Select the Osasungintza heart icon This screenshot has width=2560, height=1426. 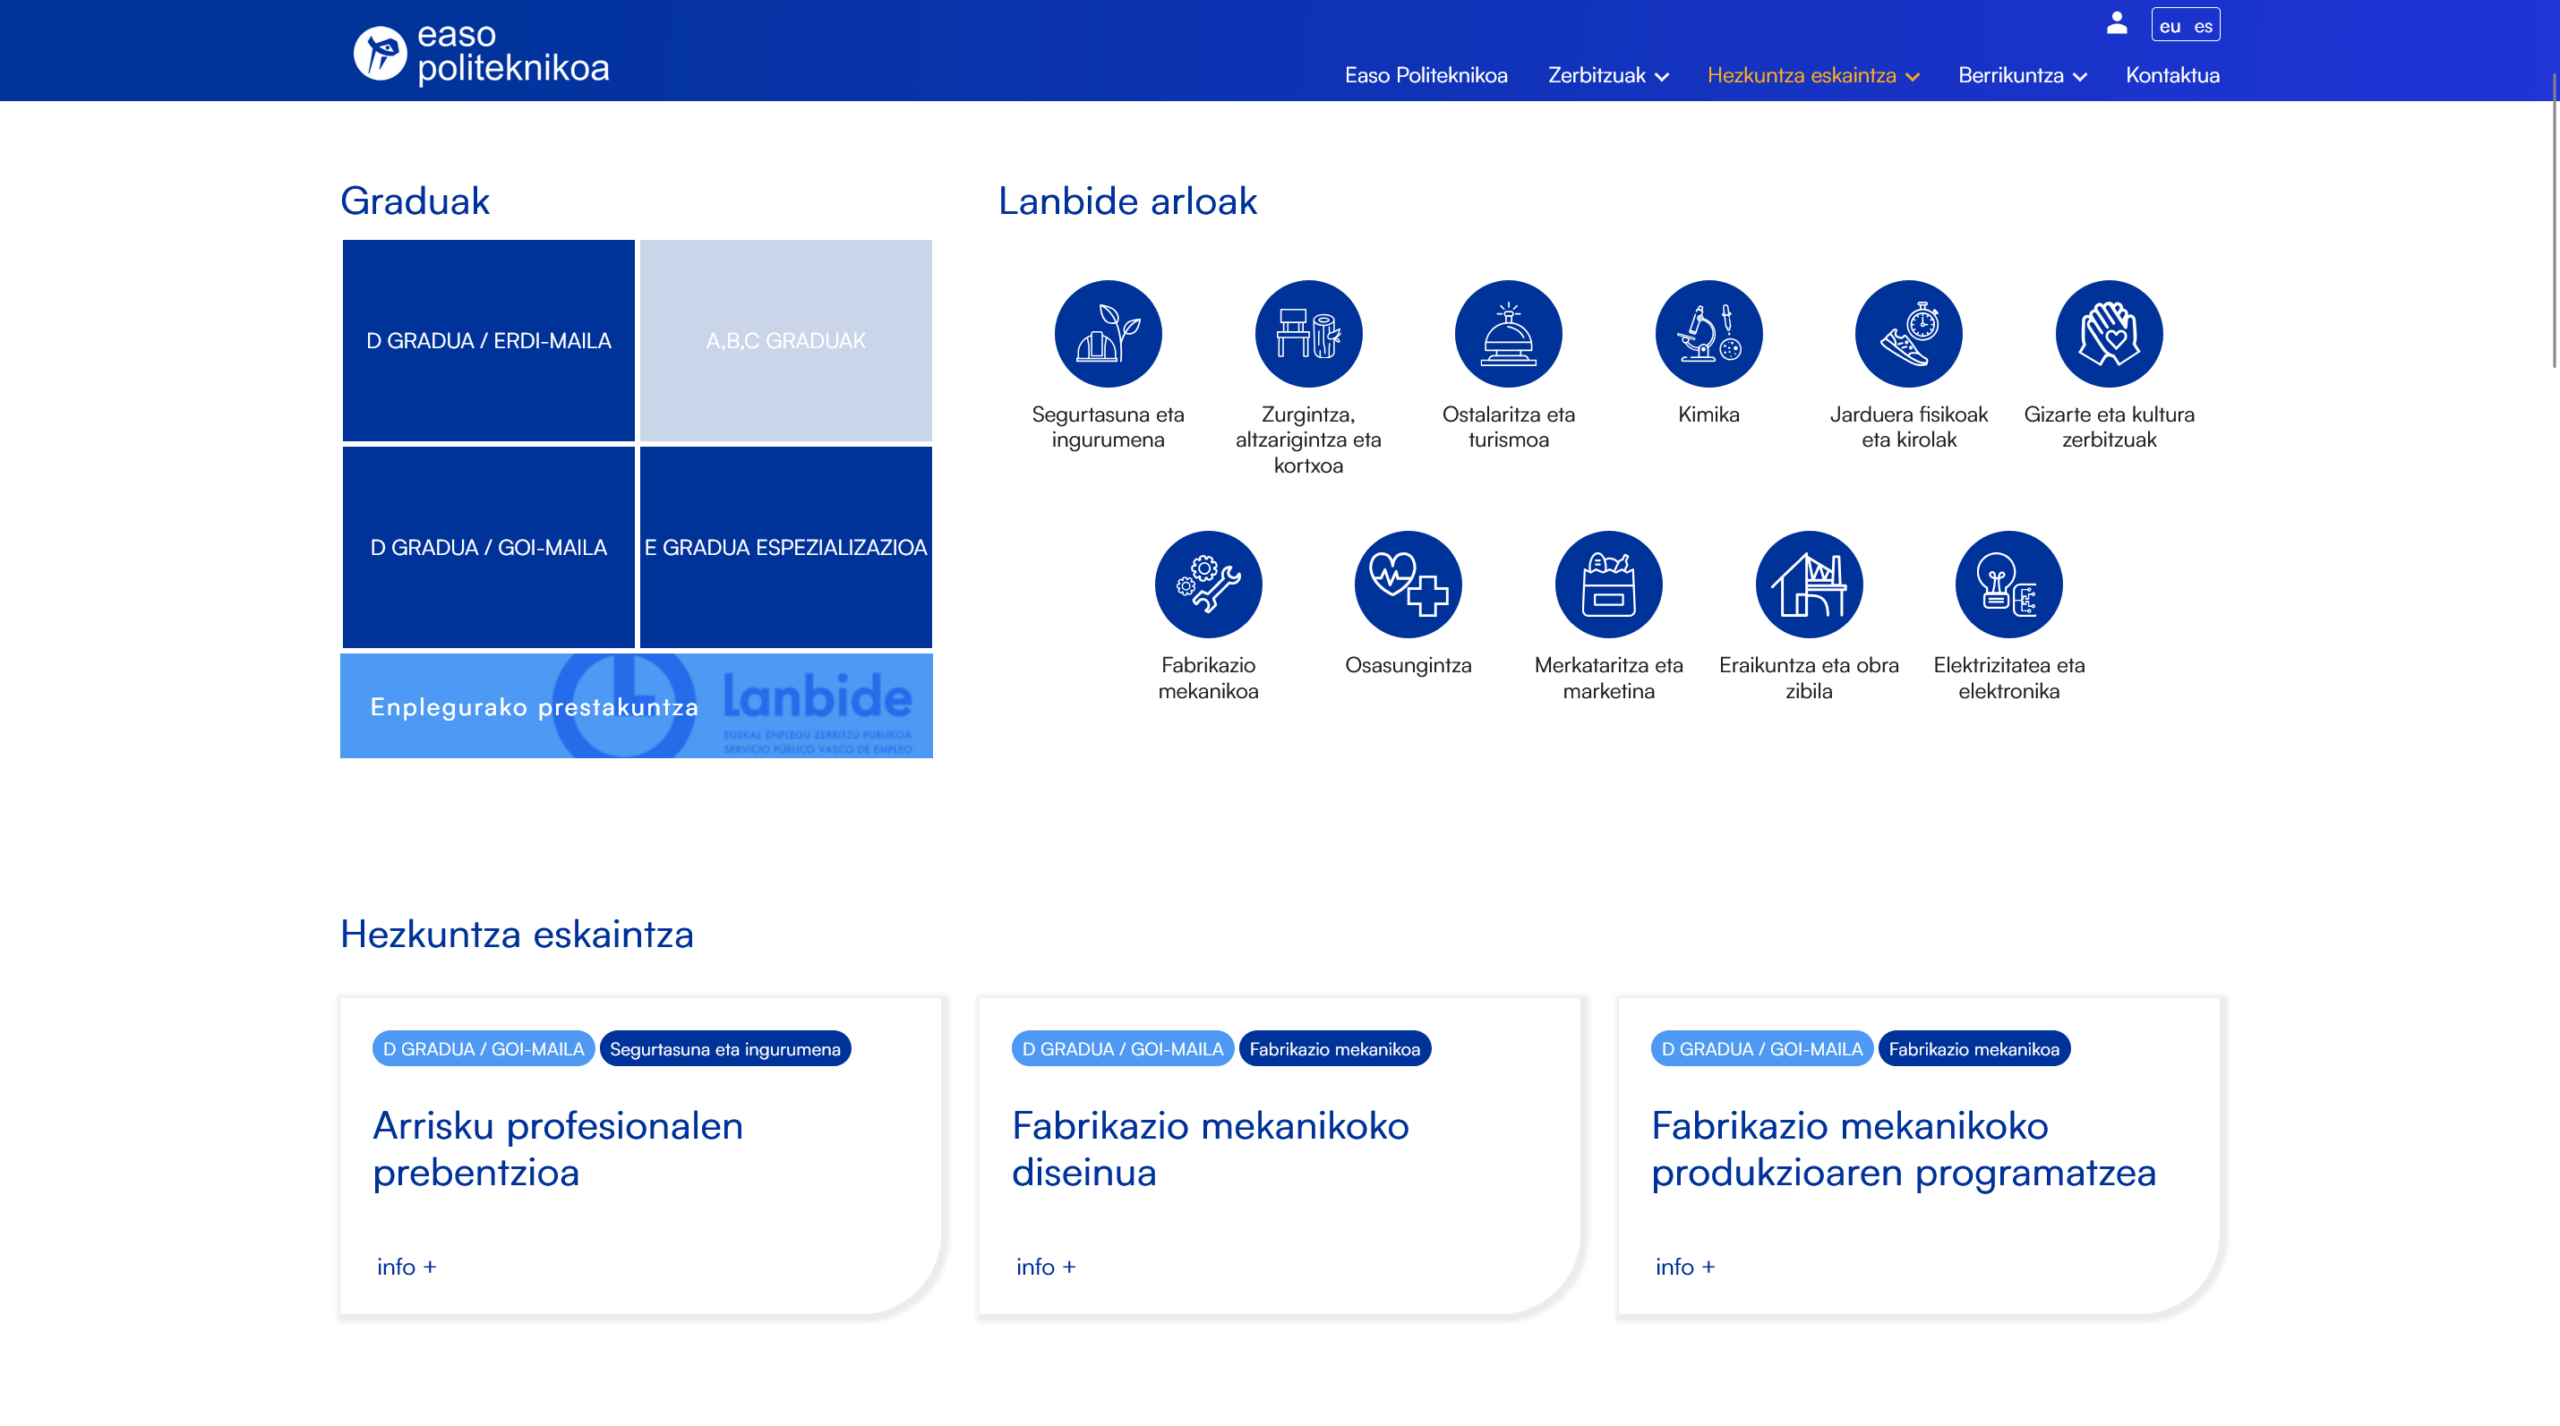1408,584
